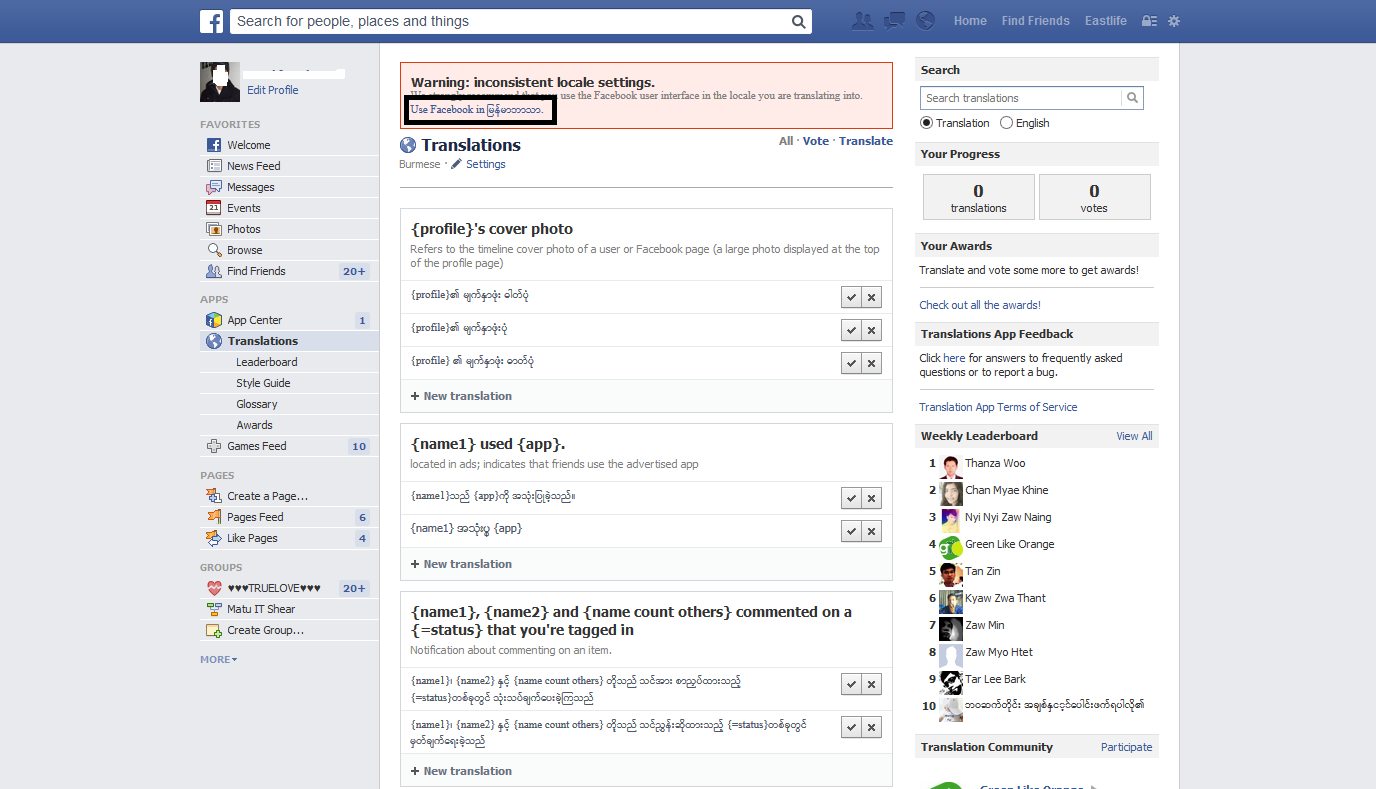Click the user profile picture thumbnail

pyautogui.click(x=220, y=82)
